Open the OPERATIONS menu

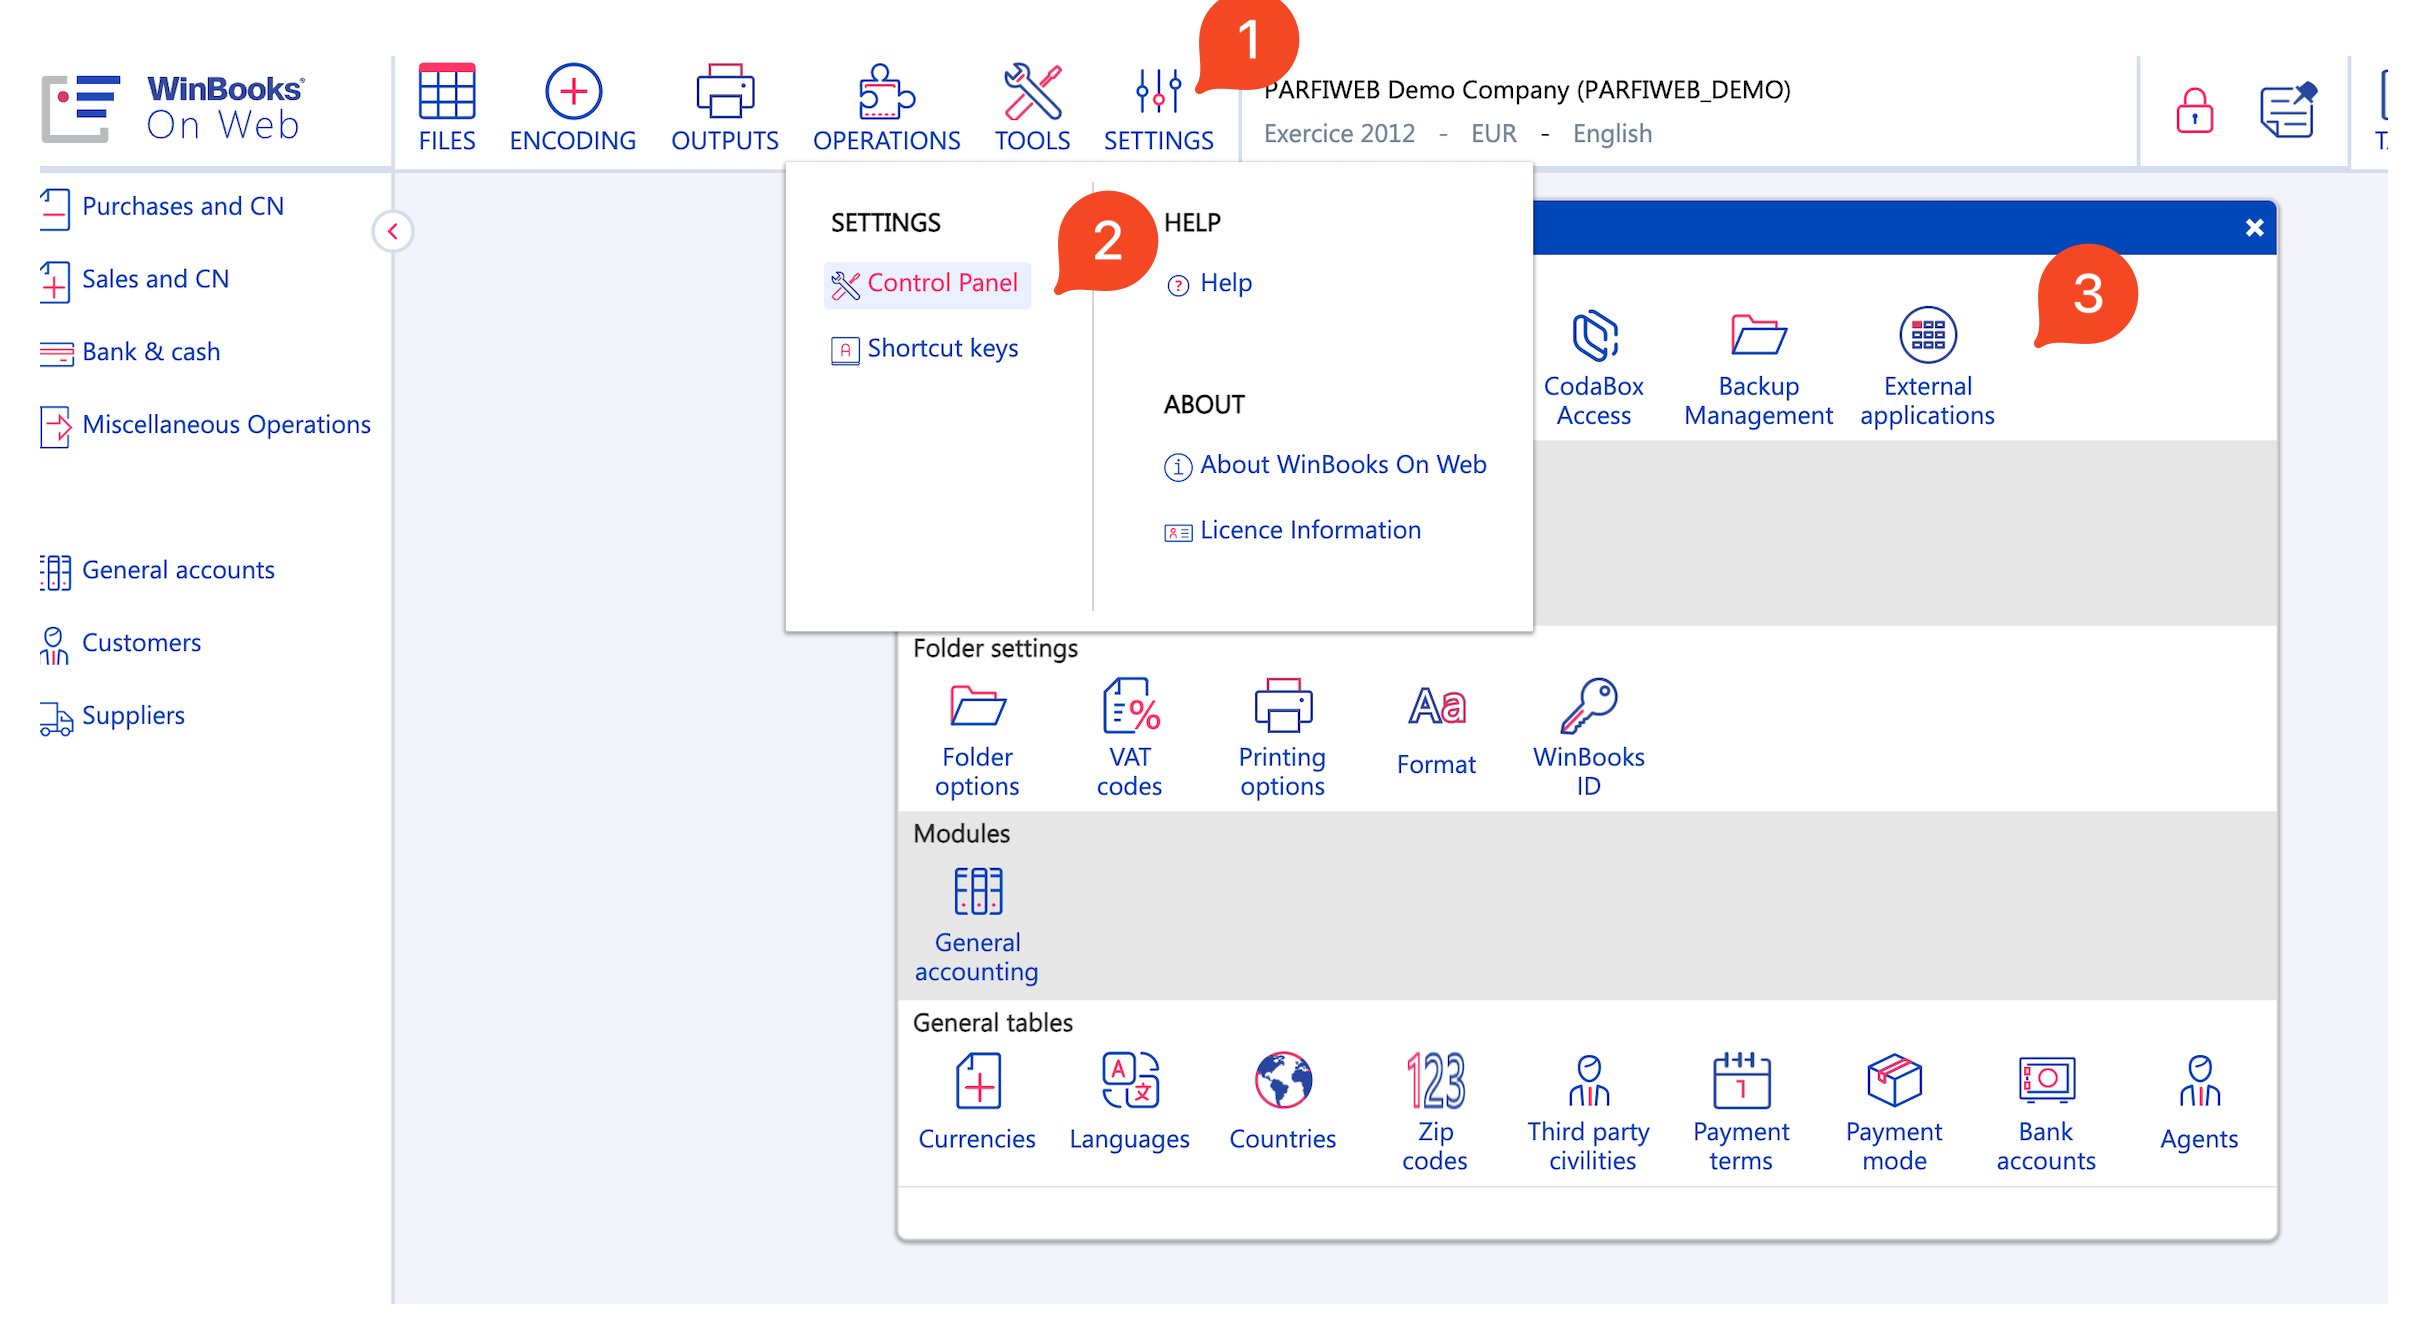886,108
